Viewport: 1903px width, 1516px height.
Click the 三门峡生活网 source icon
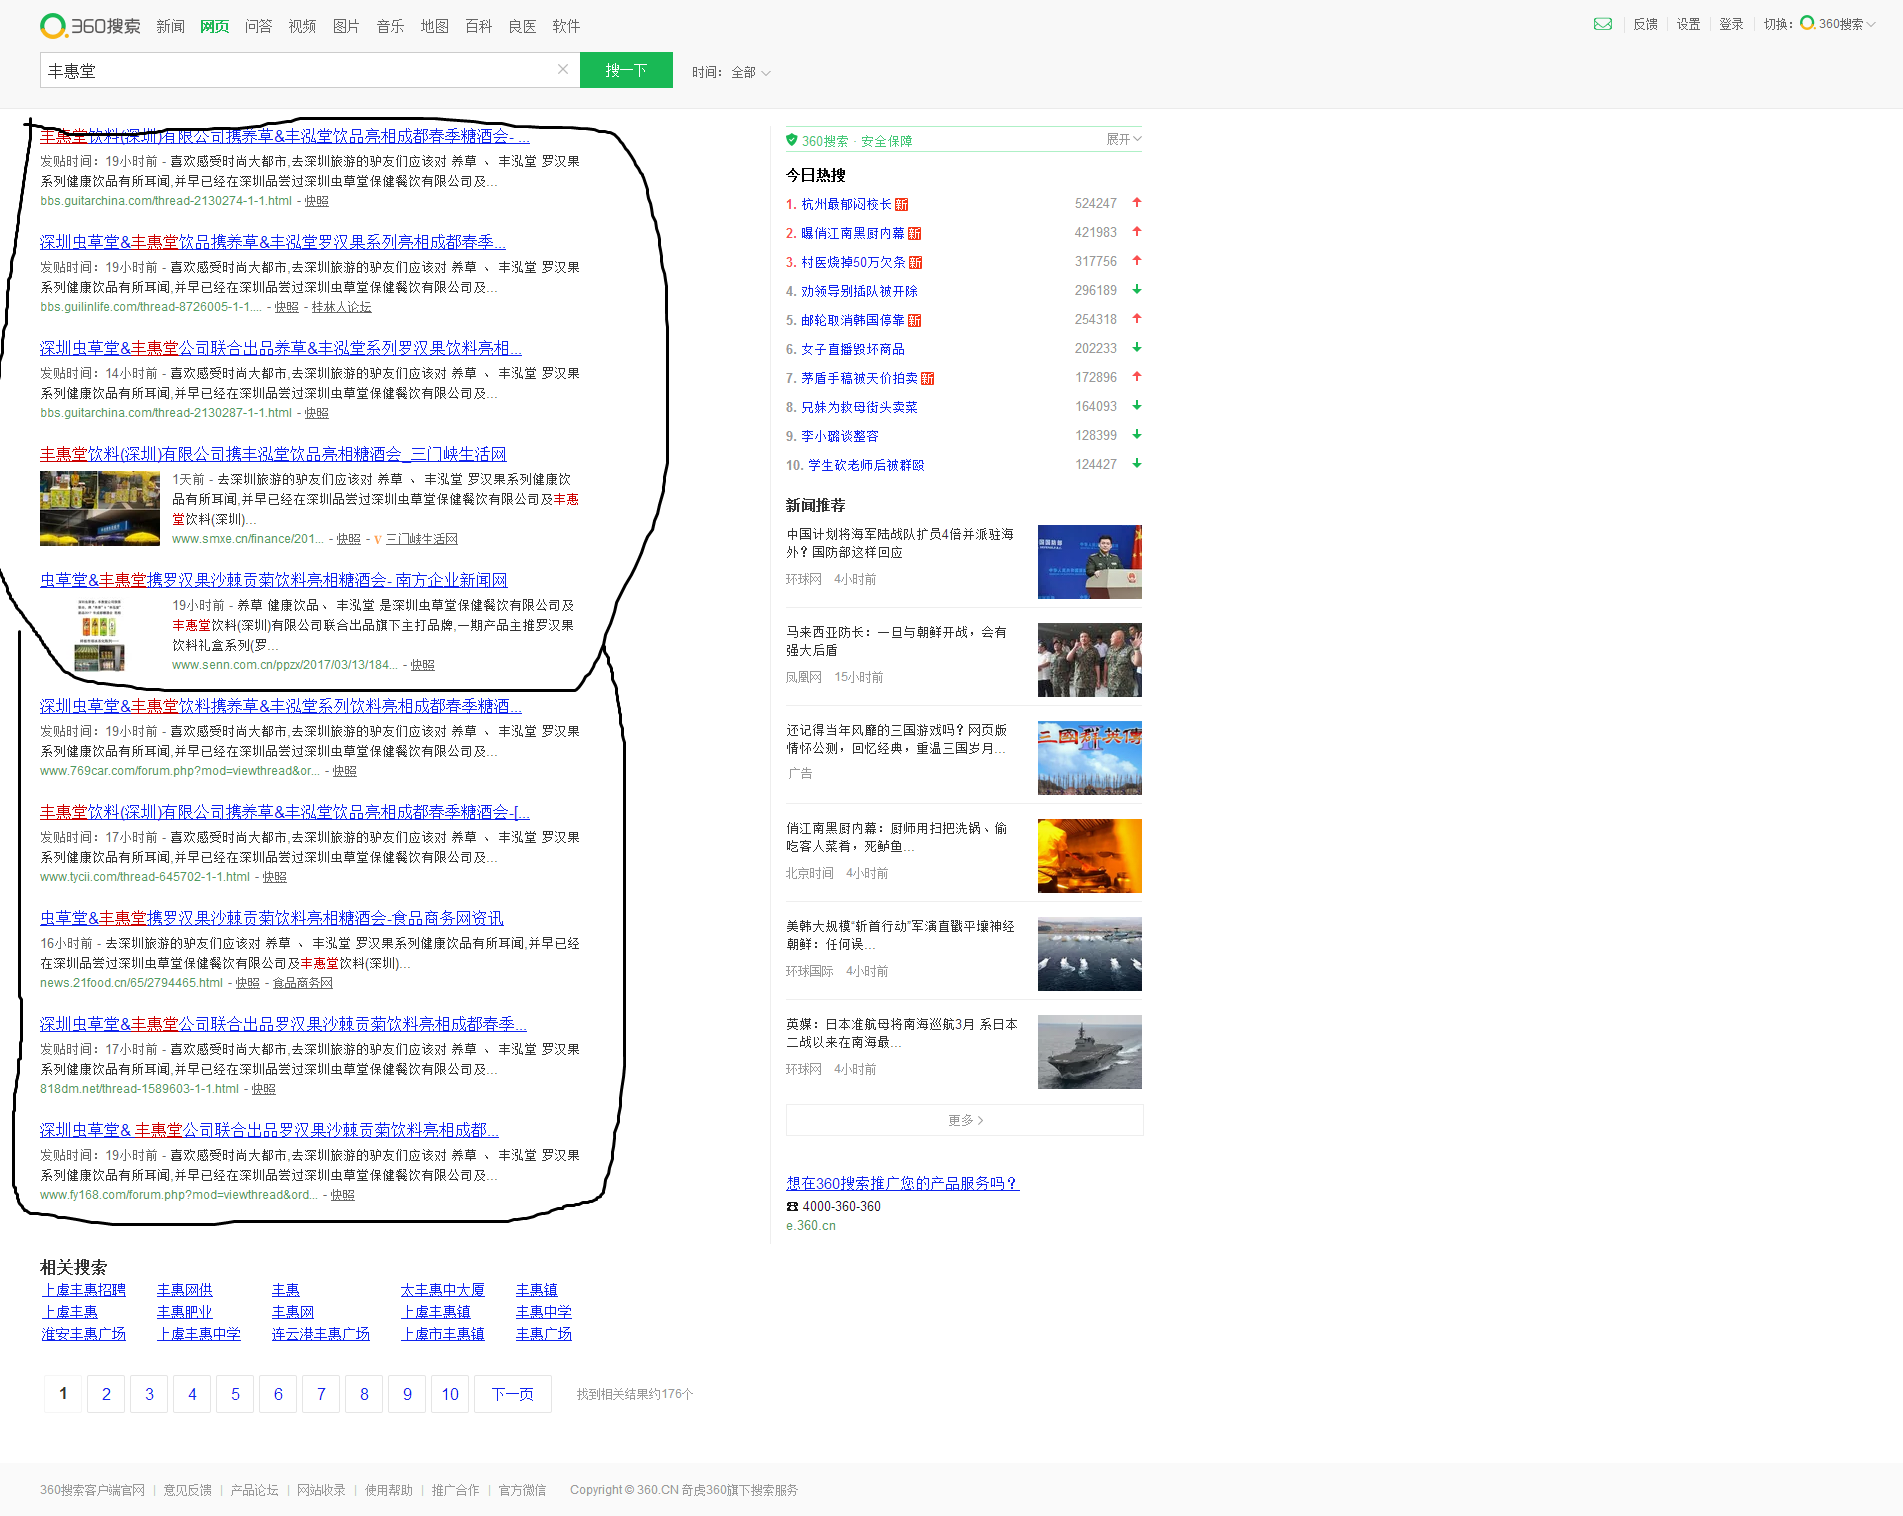(377, 539)
